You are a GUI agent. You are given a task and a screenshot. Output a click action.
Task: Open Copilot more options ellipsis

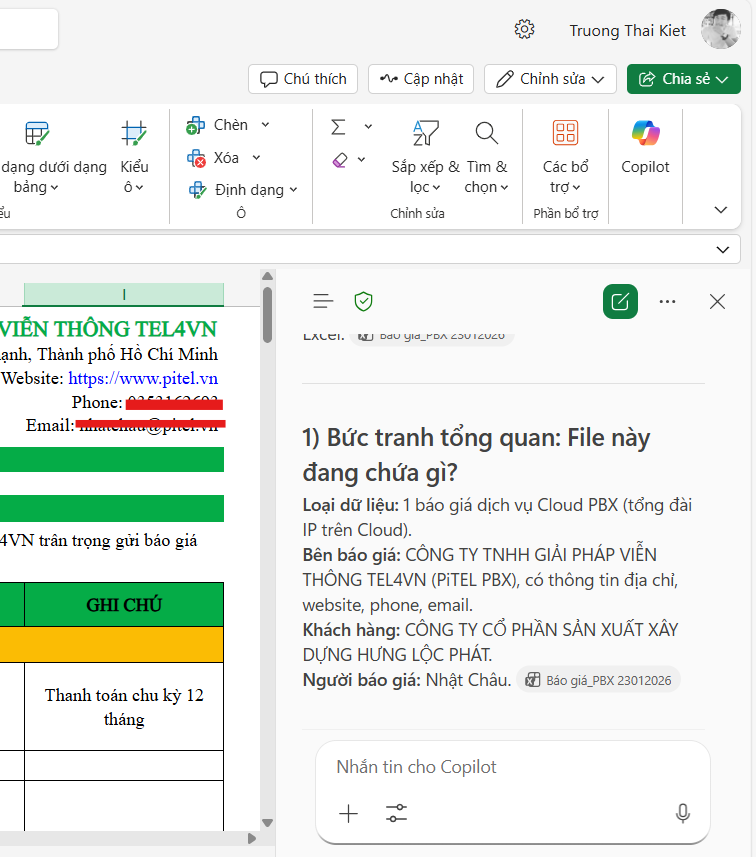point(668,301)
